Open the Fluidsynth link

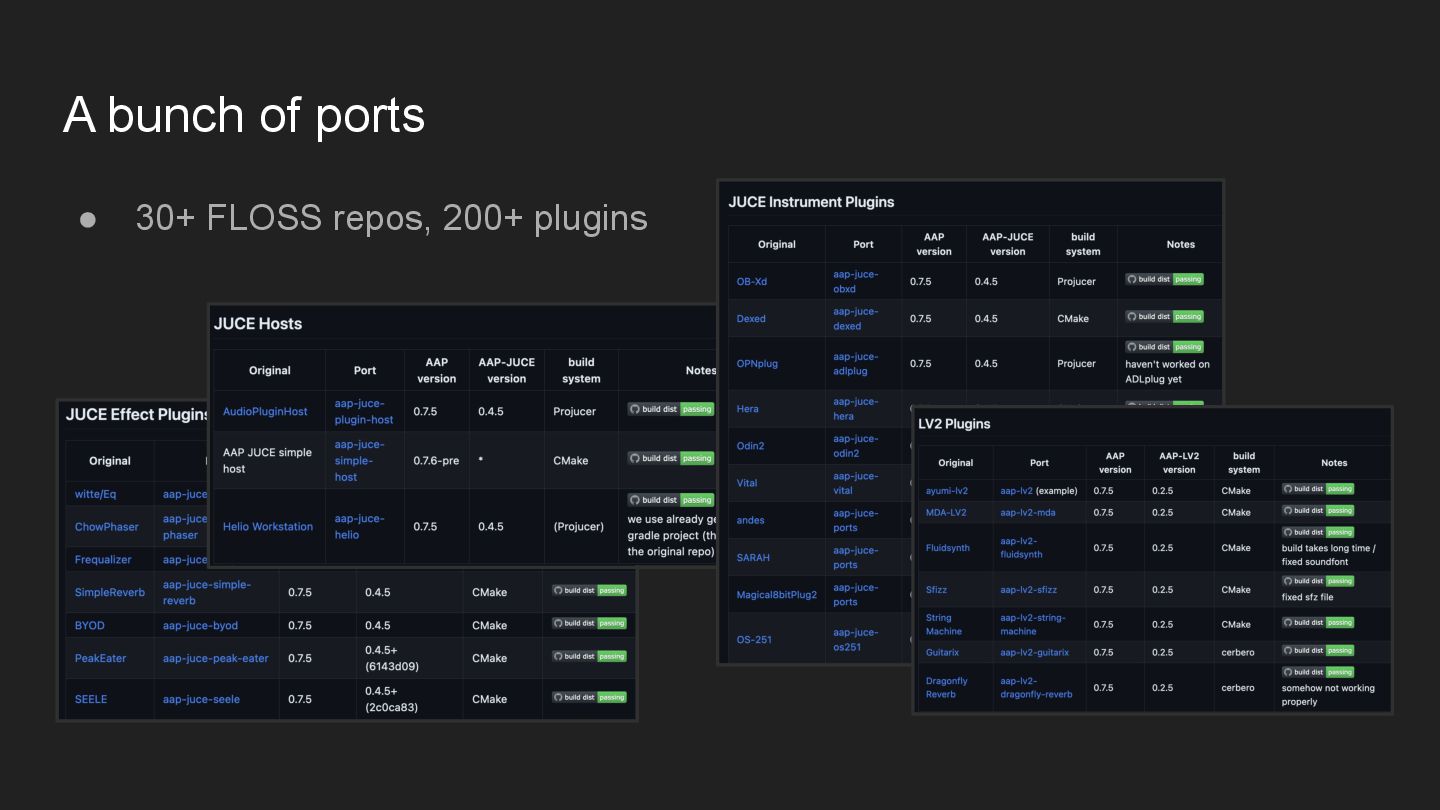point(948,547)
